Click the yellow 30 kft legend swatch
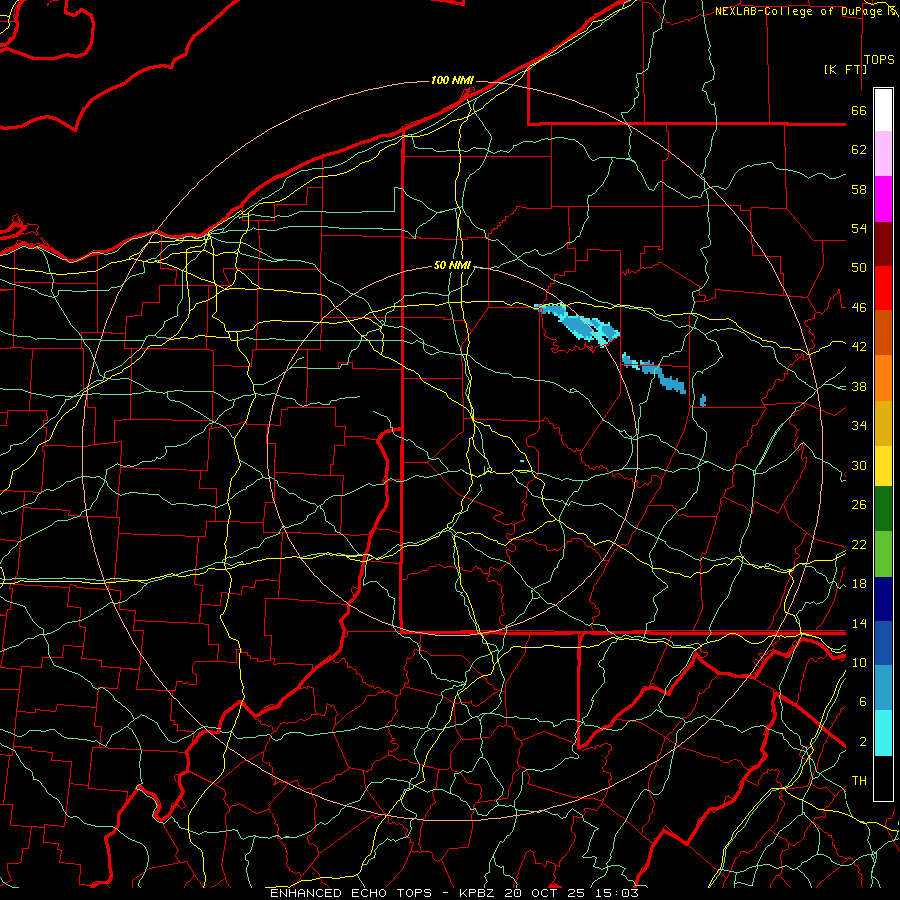This screenshot has height=900, width=900. tap(883, 465)
